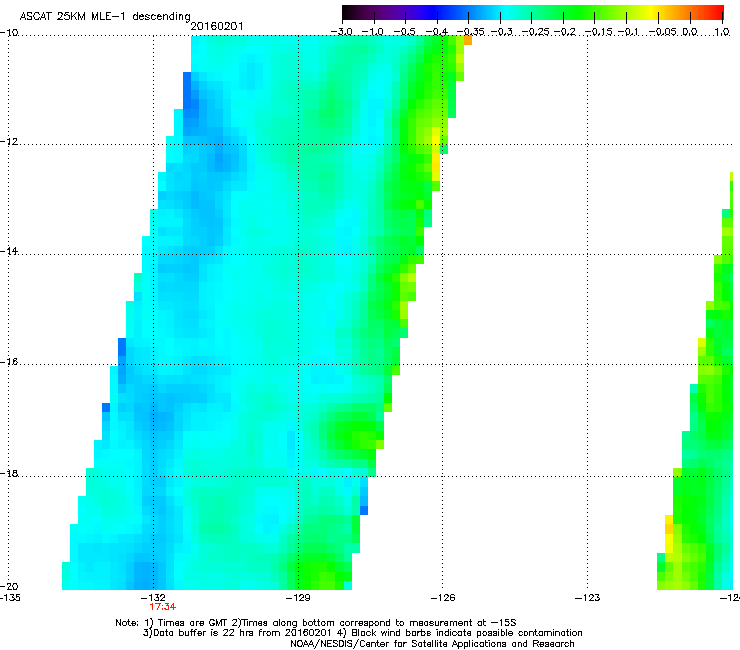Screen dimensions: 740x650
Task: Click the longitude axis label '-135'
Action: coord(10,598)
